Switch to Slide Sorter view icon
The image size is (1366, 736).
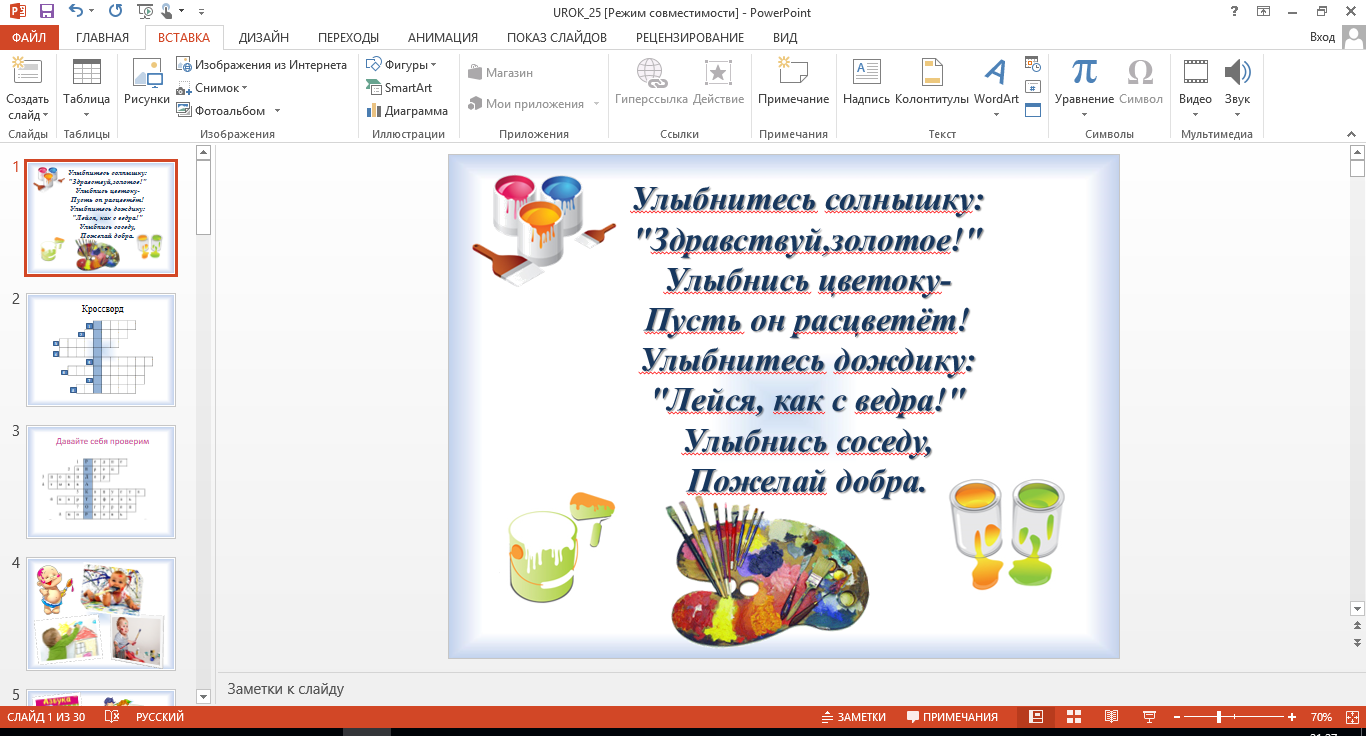1074,717
